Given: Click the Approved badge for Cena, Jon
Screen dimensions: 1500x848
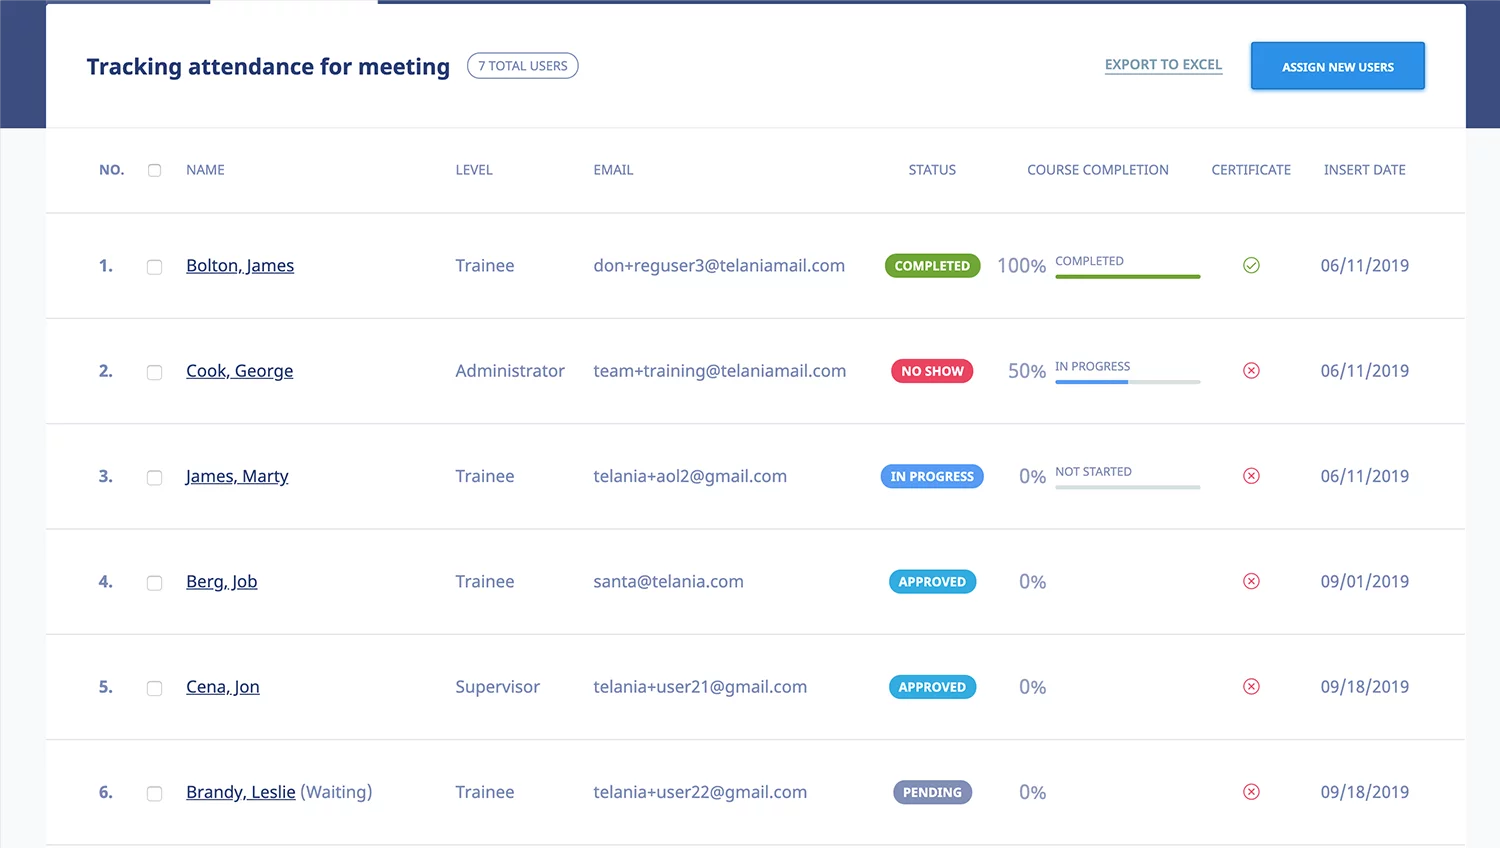Looking at the screenshot, I should 932,687.
